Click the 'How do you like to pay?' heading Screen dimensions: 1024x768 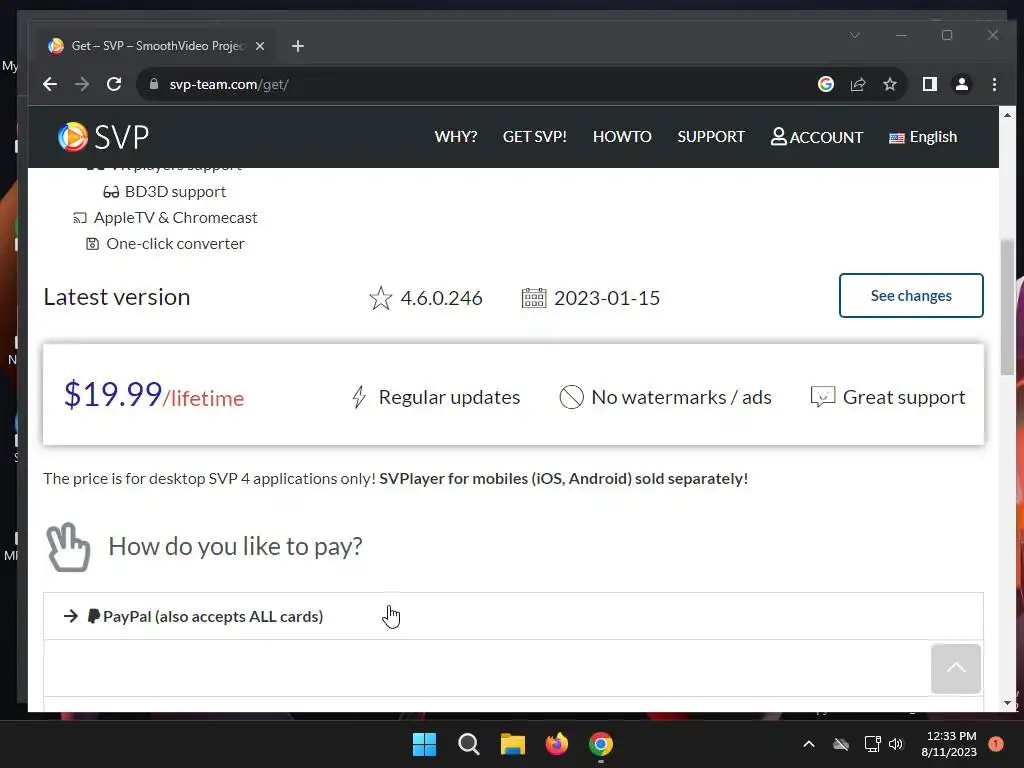pos(235,547)
